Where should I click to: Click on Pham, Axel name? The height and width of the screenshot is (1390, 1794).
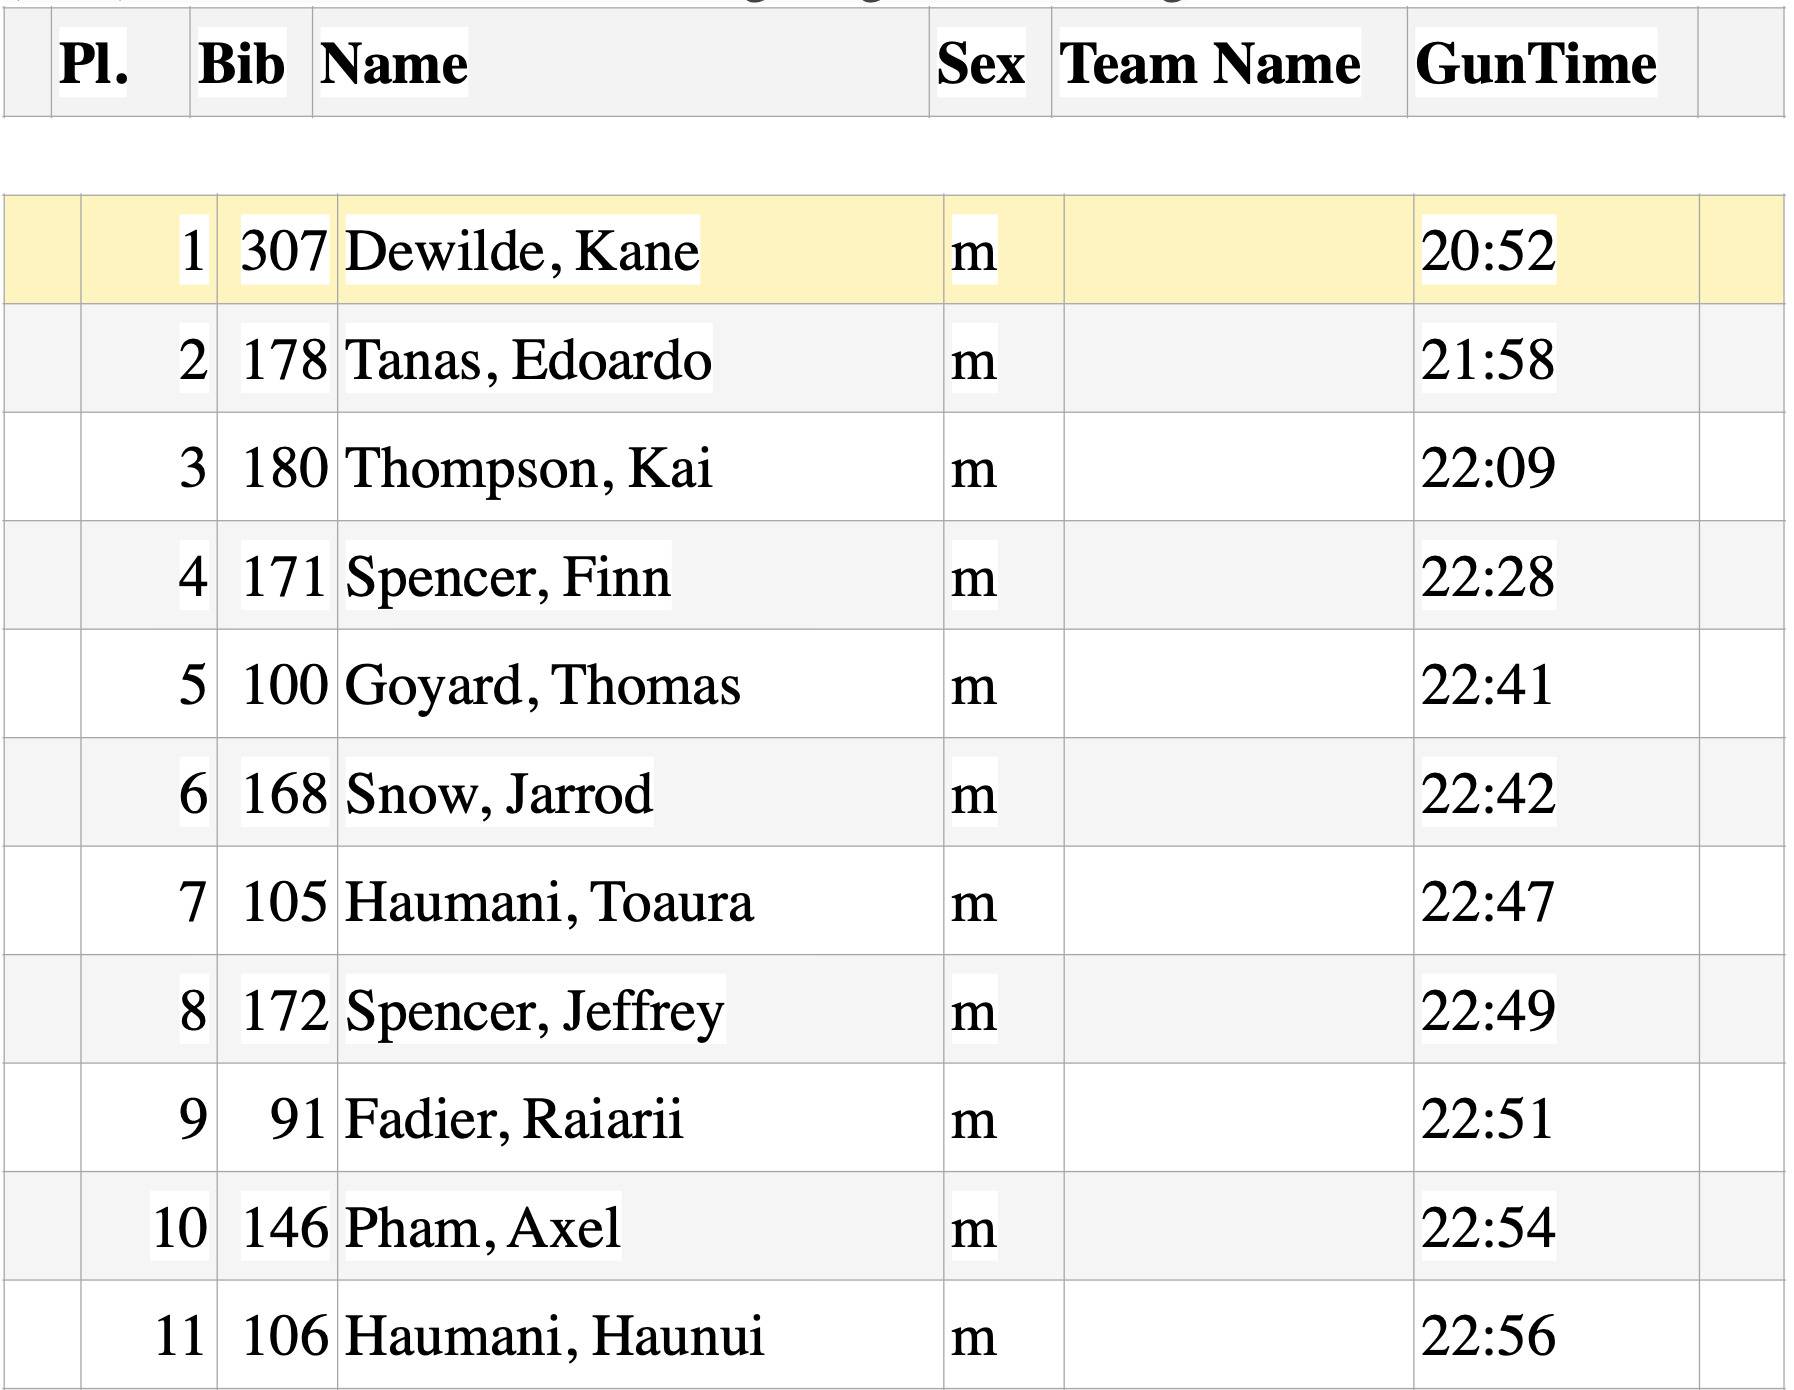(483, 1227)
